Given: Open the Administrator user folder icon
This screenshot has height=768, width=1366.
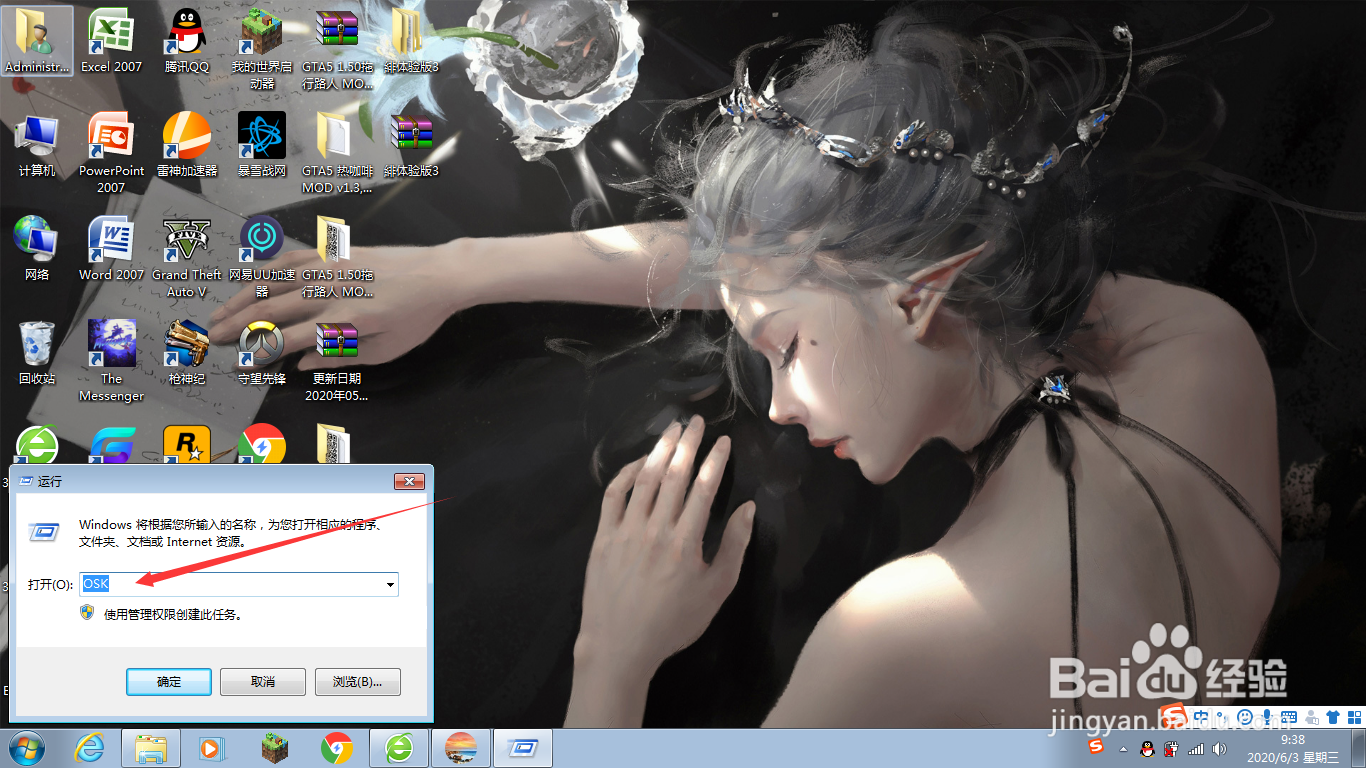Looking at the screenshot, I should pyautogui.click(x=37, y=42).
